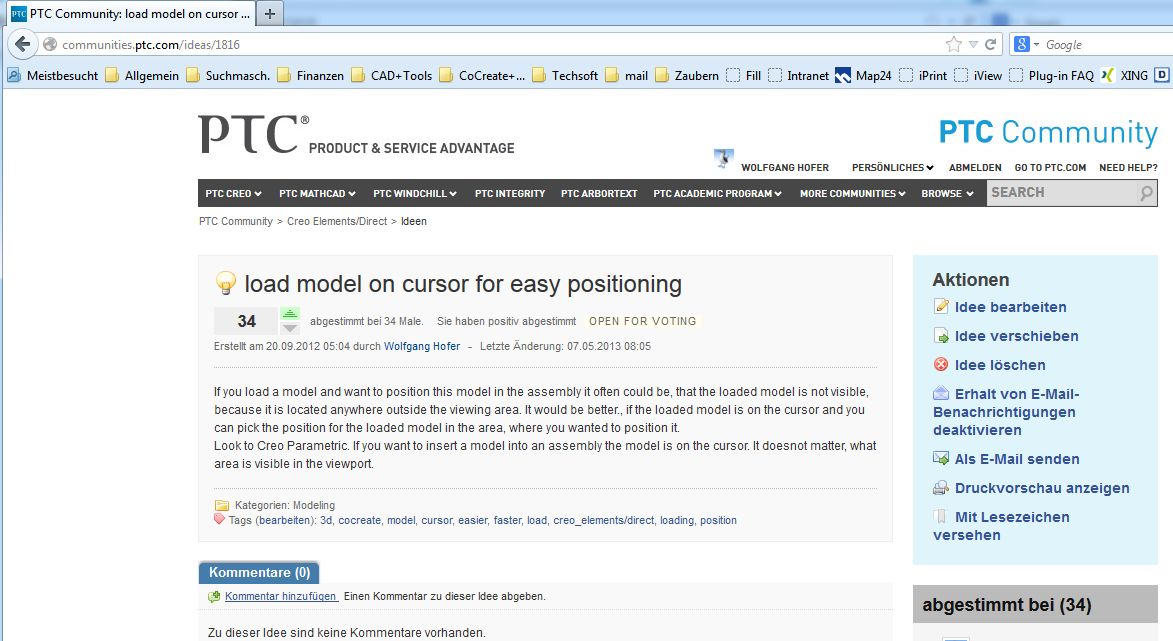1173x641 pixels.
Task: Click Idee bearbeiten link
Action: click(1011, 307)
